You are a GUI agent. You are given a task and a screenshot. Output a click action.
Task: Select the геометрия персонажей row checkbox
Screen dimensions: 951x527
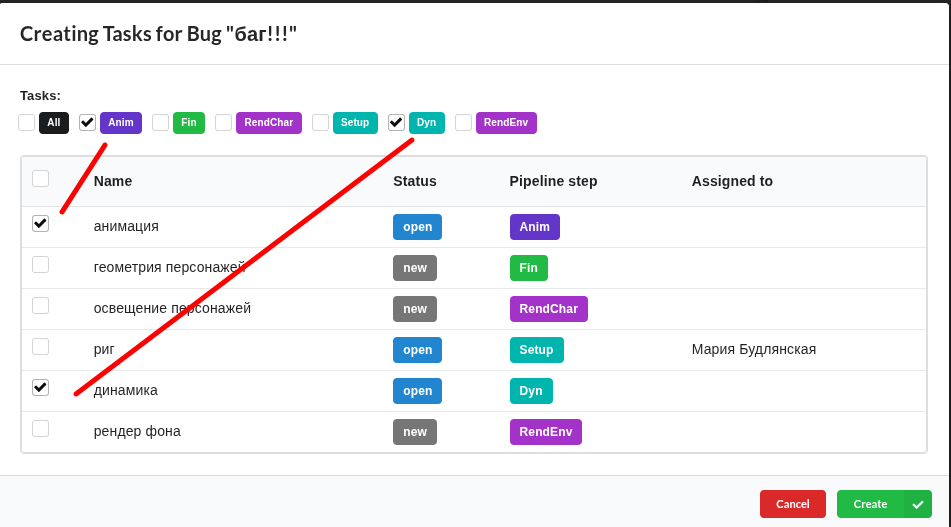coord(41,265)
